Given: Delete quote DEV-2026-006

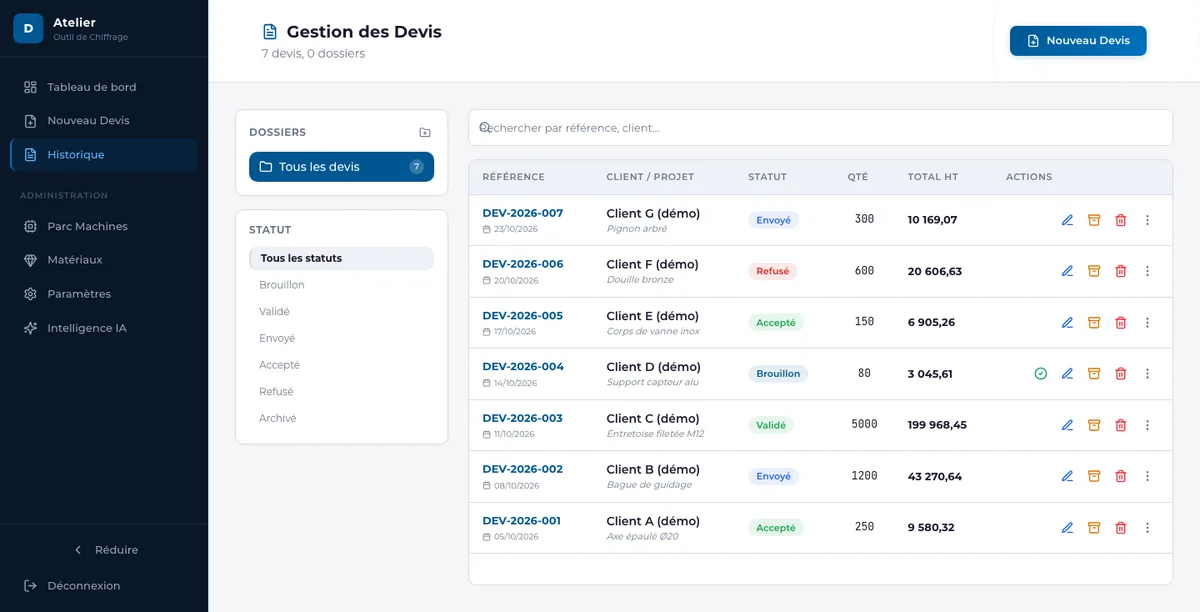Looking at the screenshot, I should pos(1120,271).
